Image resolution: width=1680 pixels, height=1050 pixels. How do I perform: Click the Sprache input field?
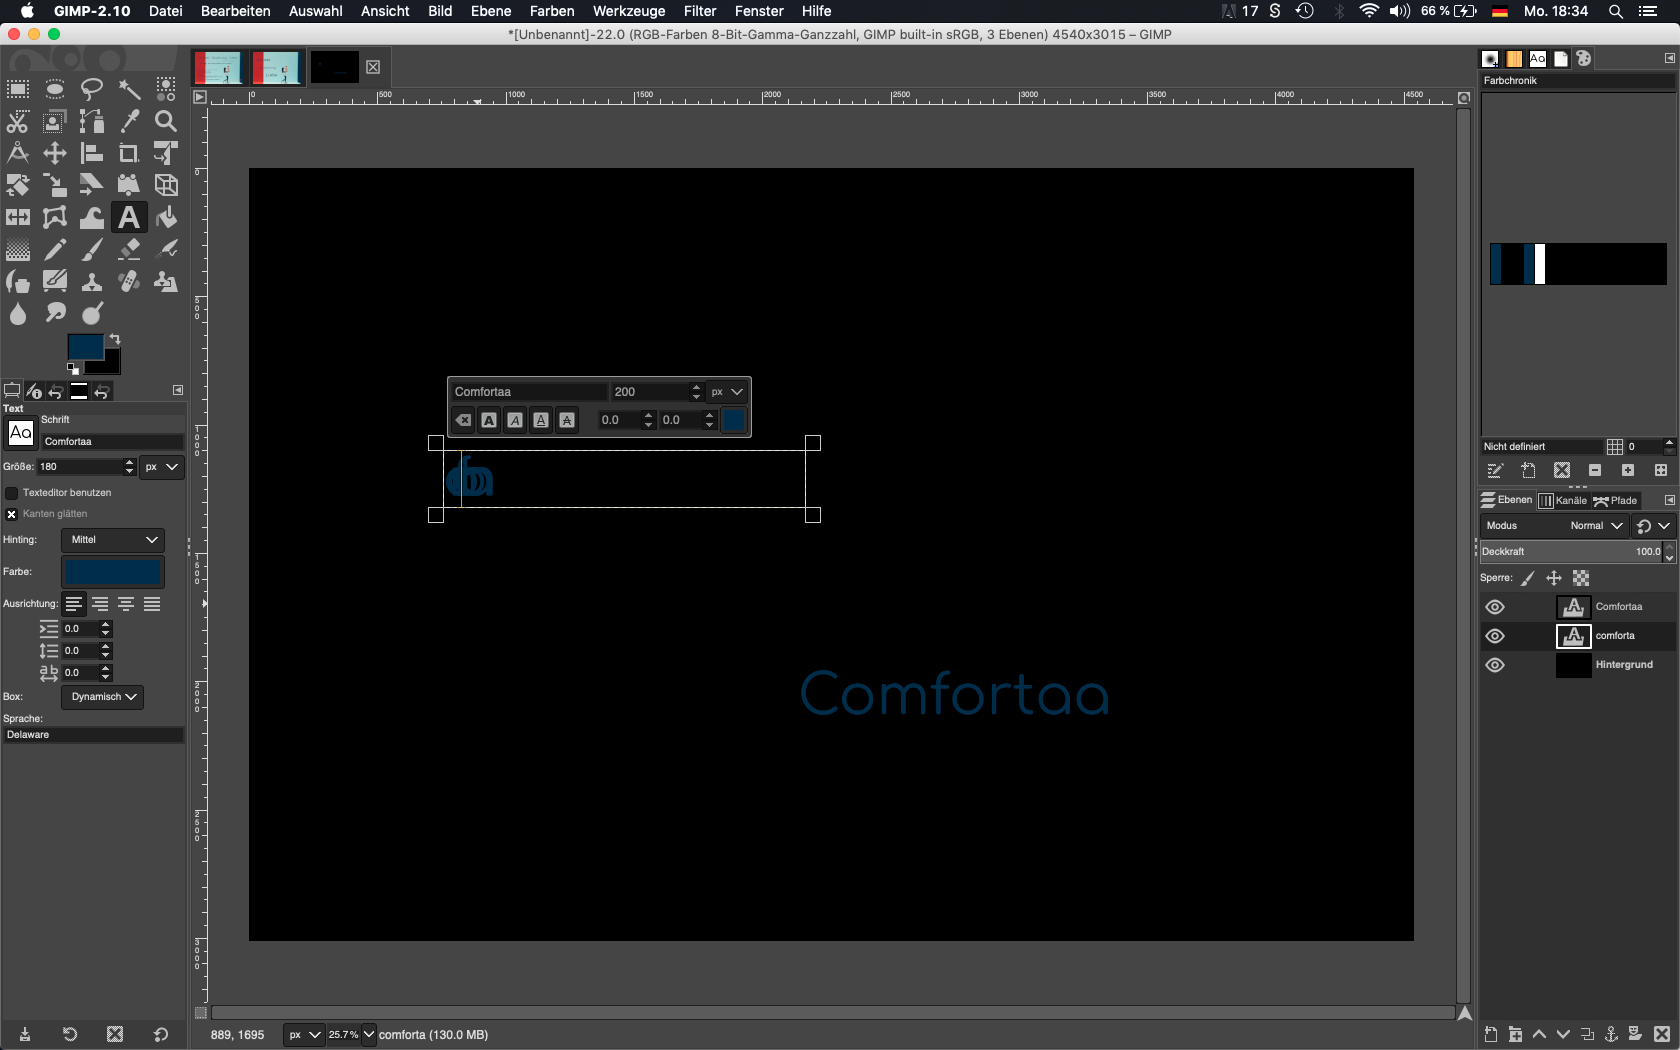(93, 735)
